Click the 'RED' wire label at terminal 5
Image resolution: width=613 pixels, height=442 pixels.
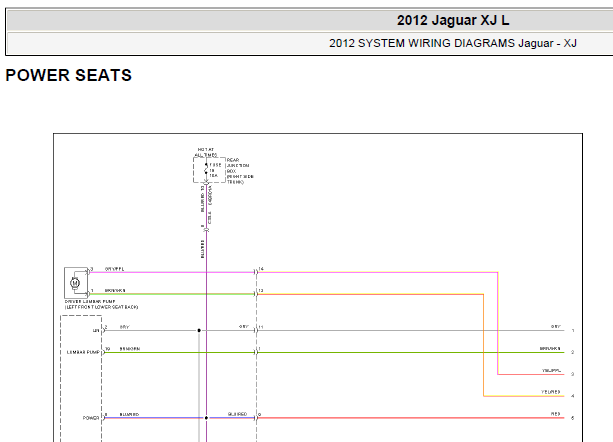556,414
